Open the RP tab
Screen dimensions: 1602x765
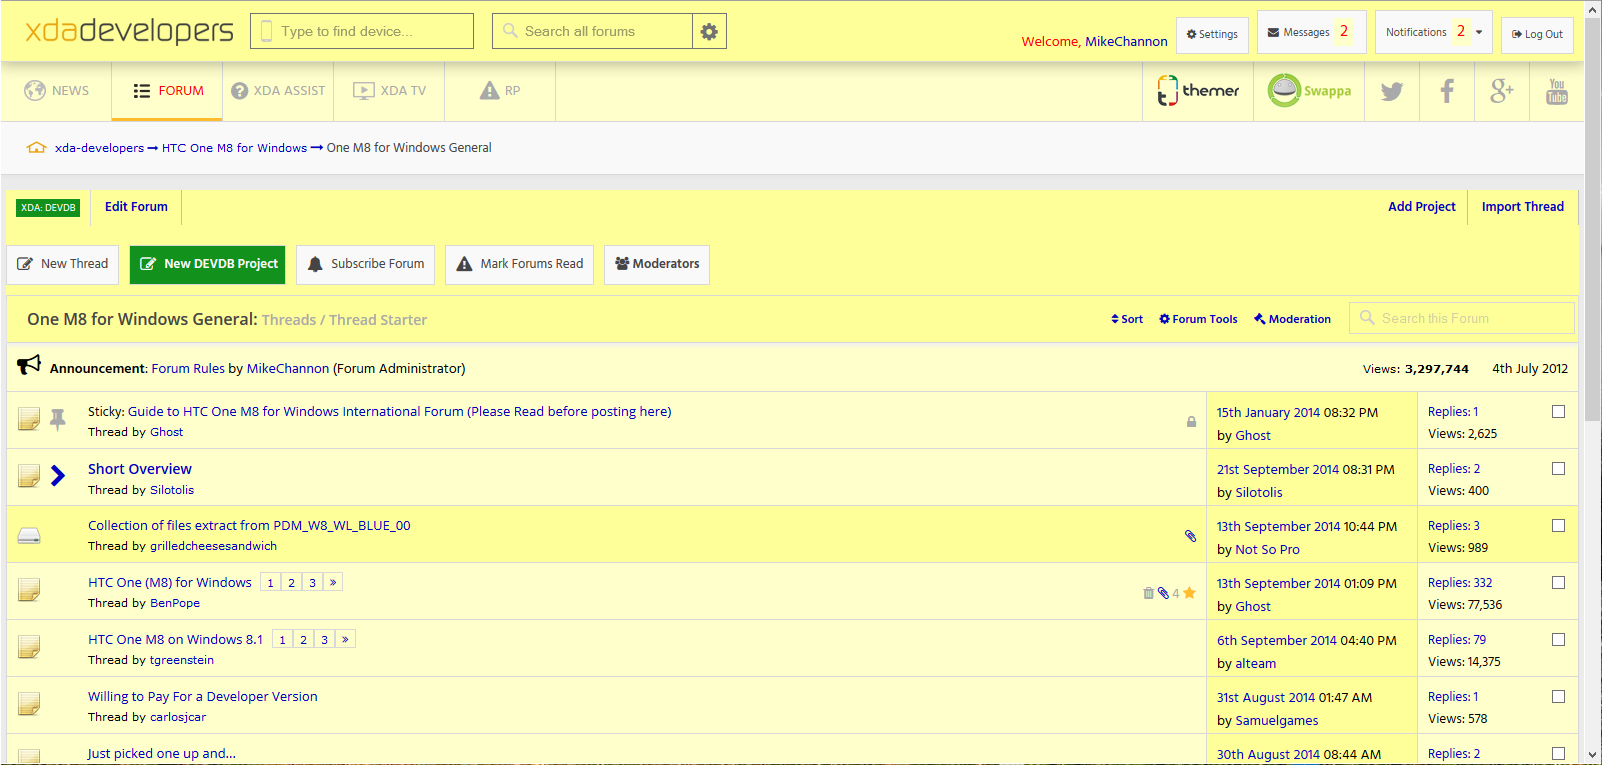tap(500, 91)
